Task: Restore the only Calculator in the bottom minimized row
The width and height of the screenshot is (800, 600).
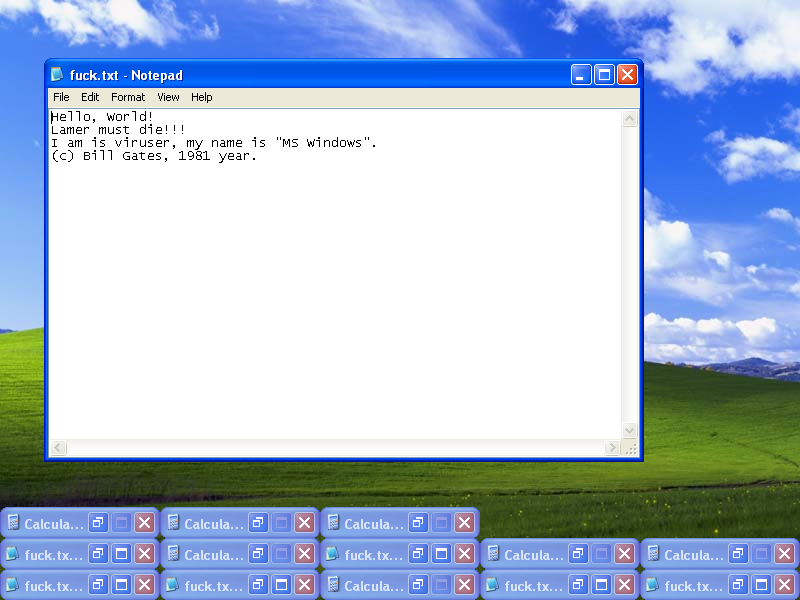Action: (417, 586)
